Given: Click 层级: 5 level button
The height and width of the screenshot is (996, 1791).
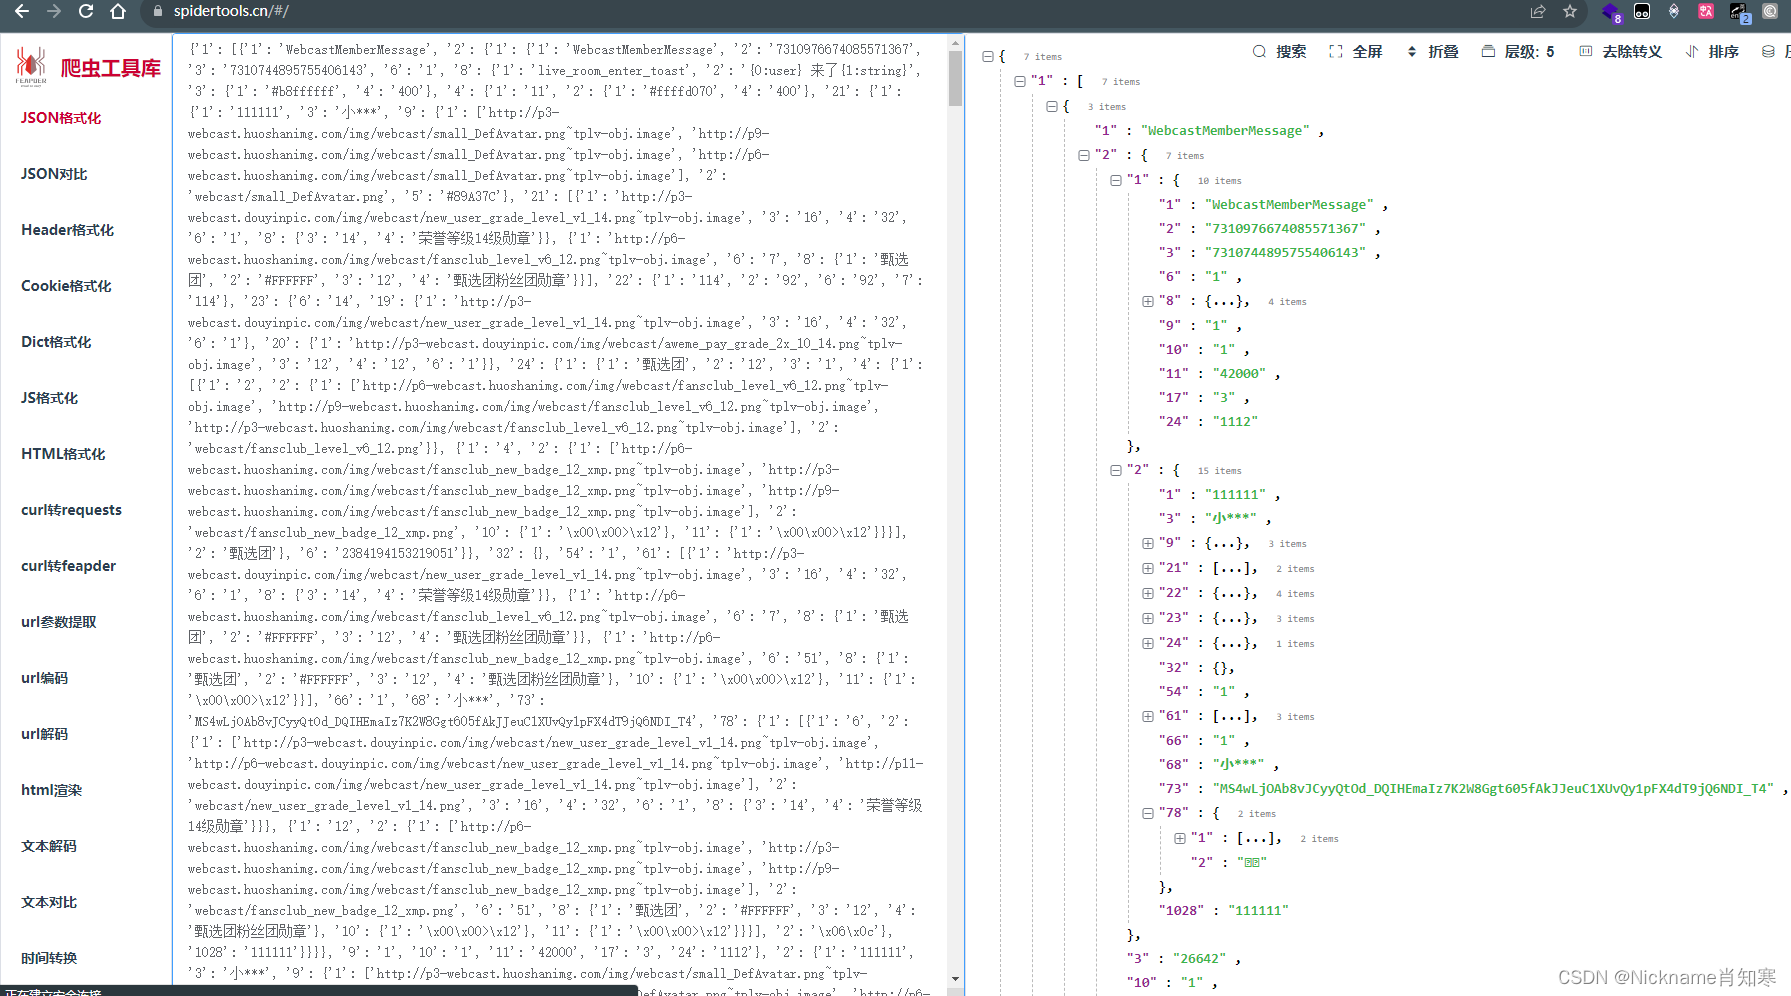Looking at the screenshot, I should click(1517, 51).
